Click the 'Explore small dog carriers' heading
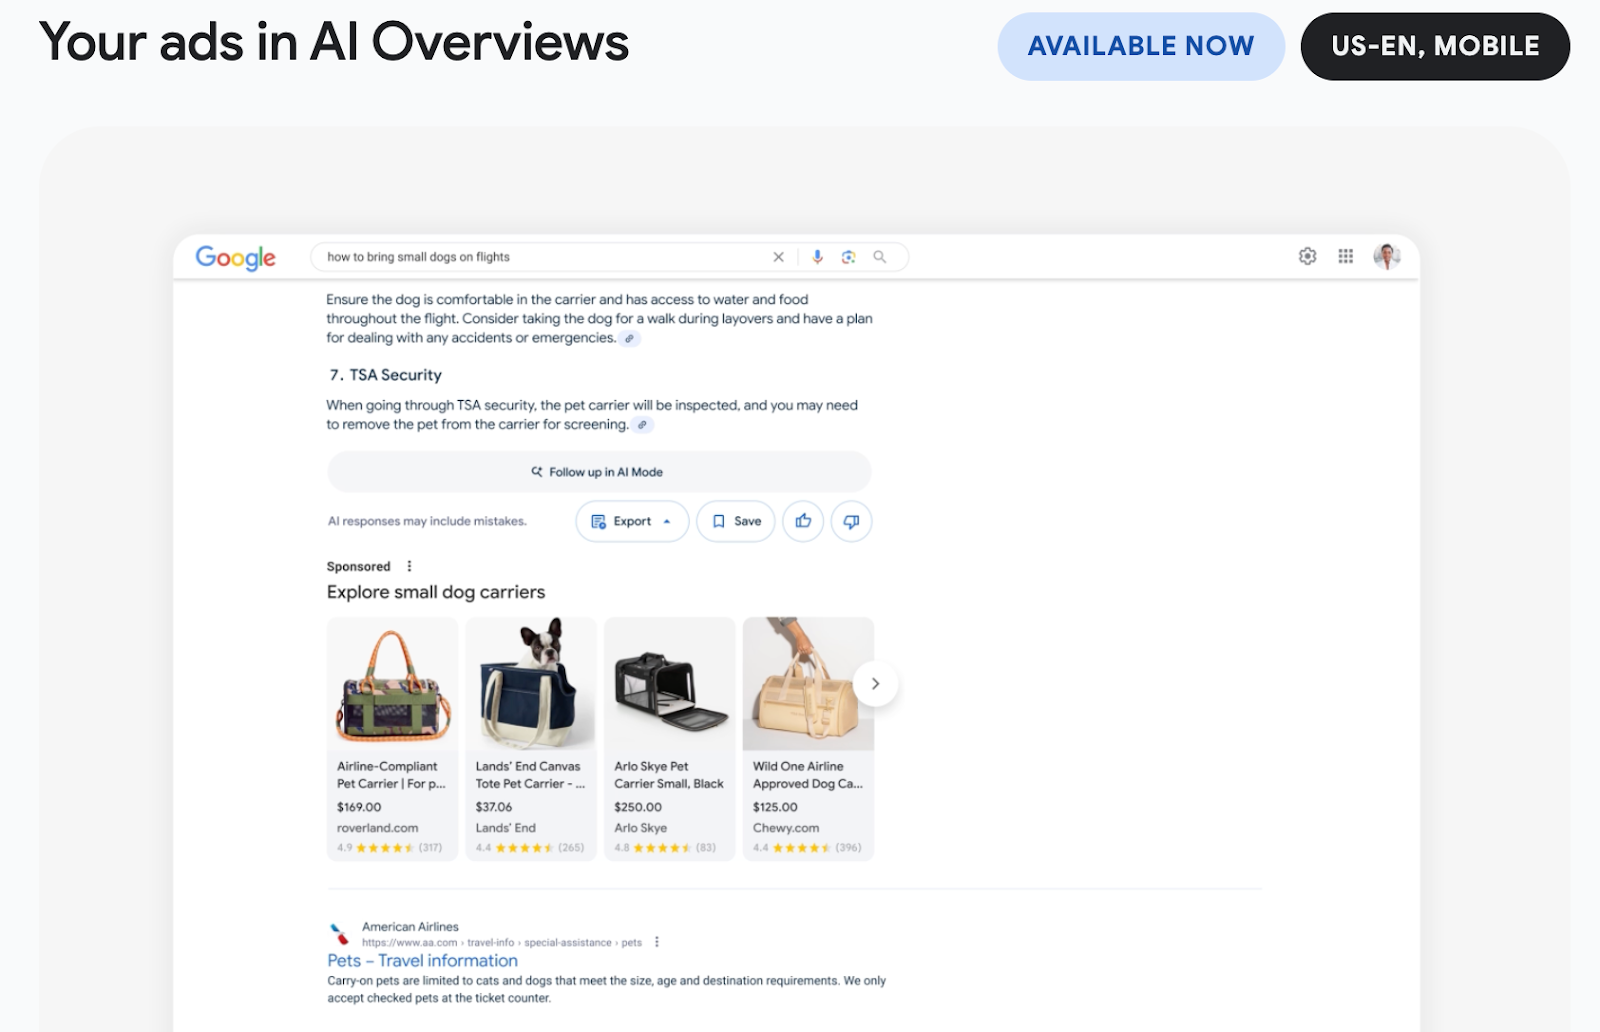This screenshot has width=1600, height=1032. [x=436, y=592]
